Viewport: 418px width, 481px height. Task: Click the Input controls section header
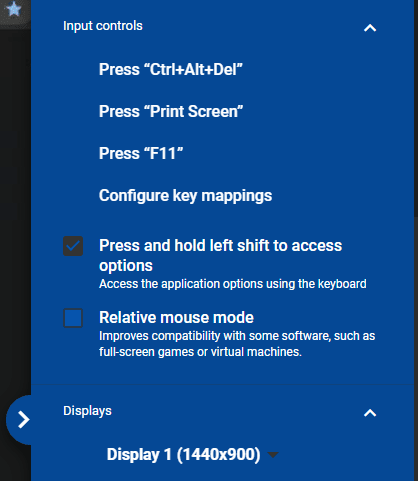click(x=103, y=26)
